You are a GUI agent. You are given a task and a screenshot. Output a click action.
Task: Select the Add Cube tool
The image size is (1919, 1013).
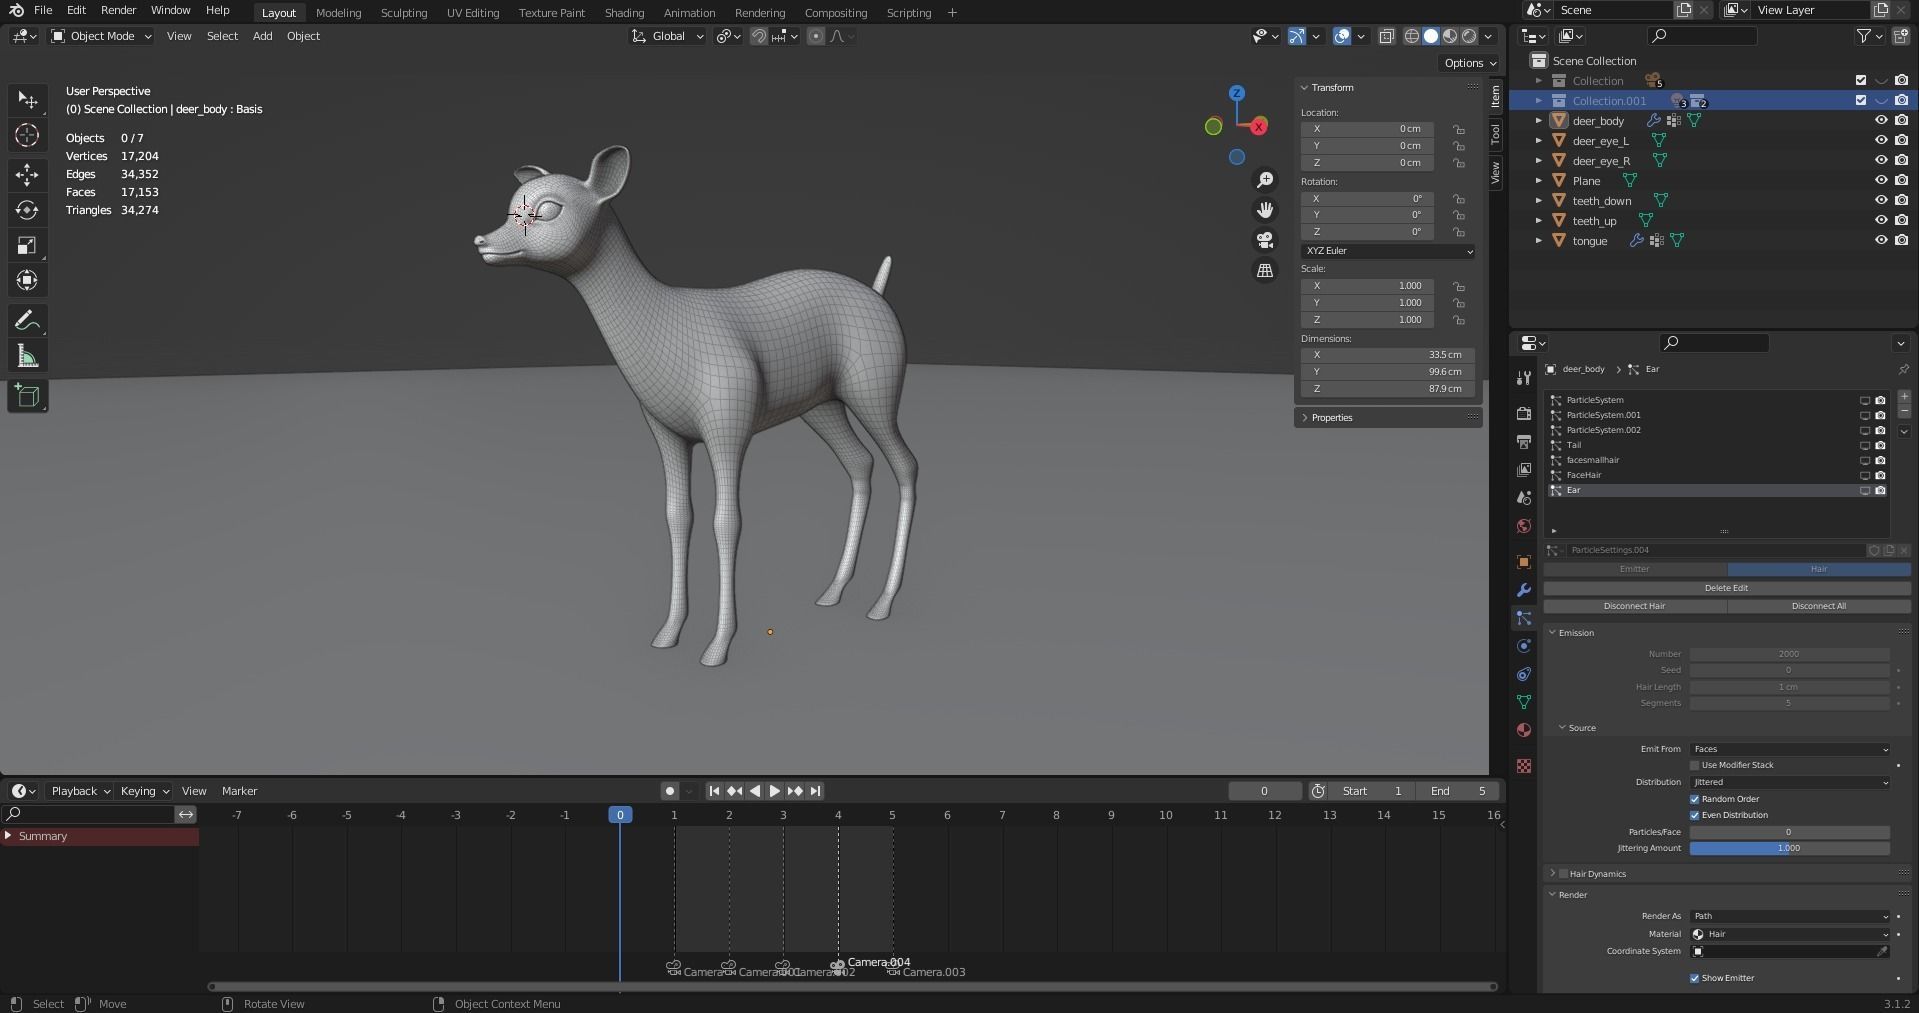click(x=27, y=396)
